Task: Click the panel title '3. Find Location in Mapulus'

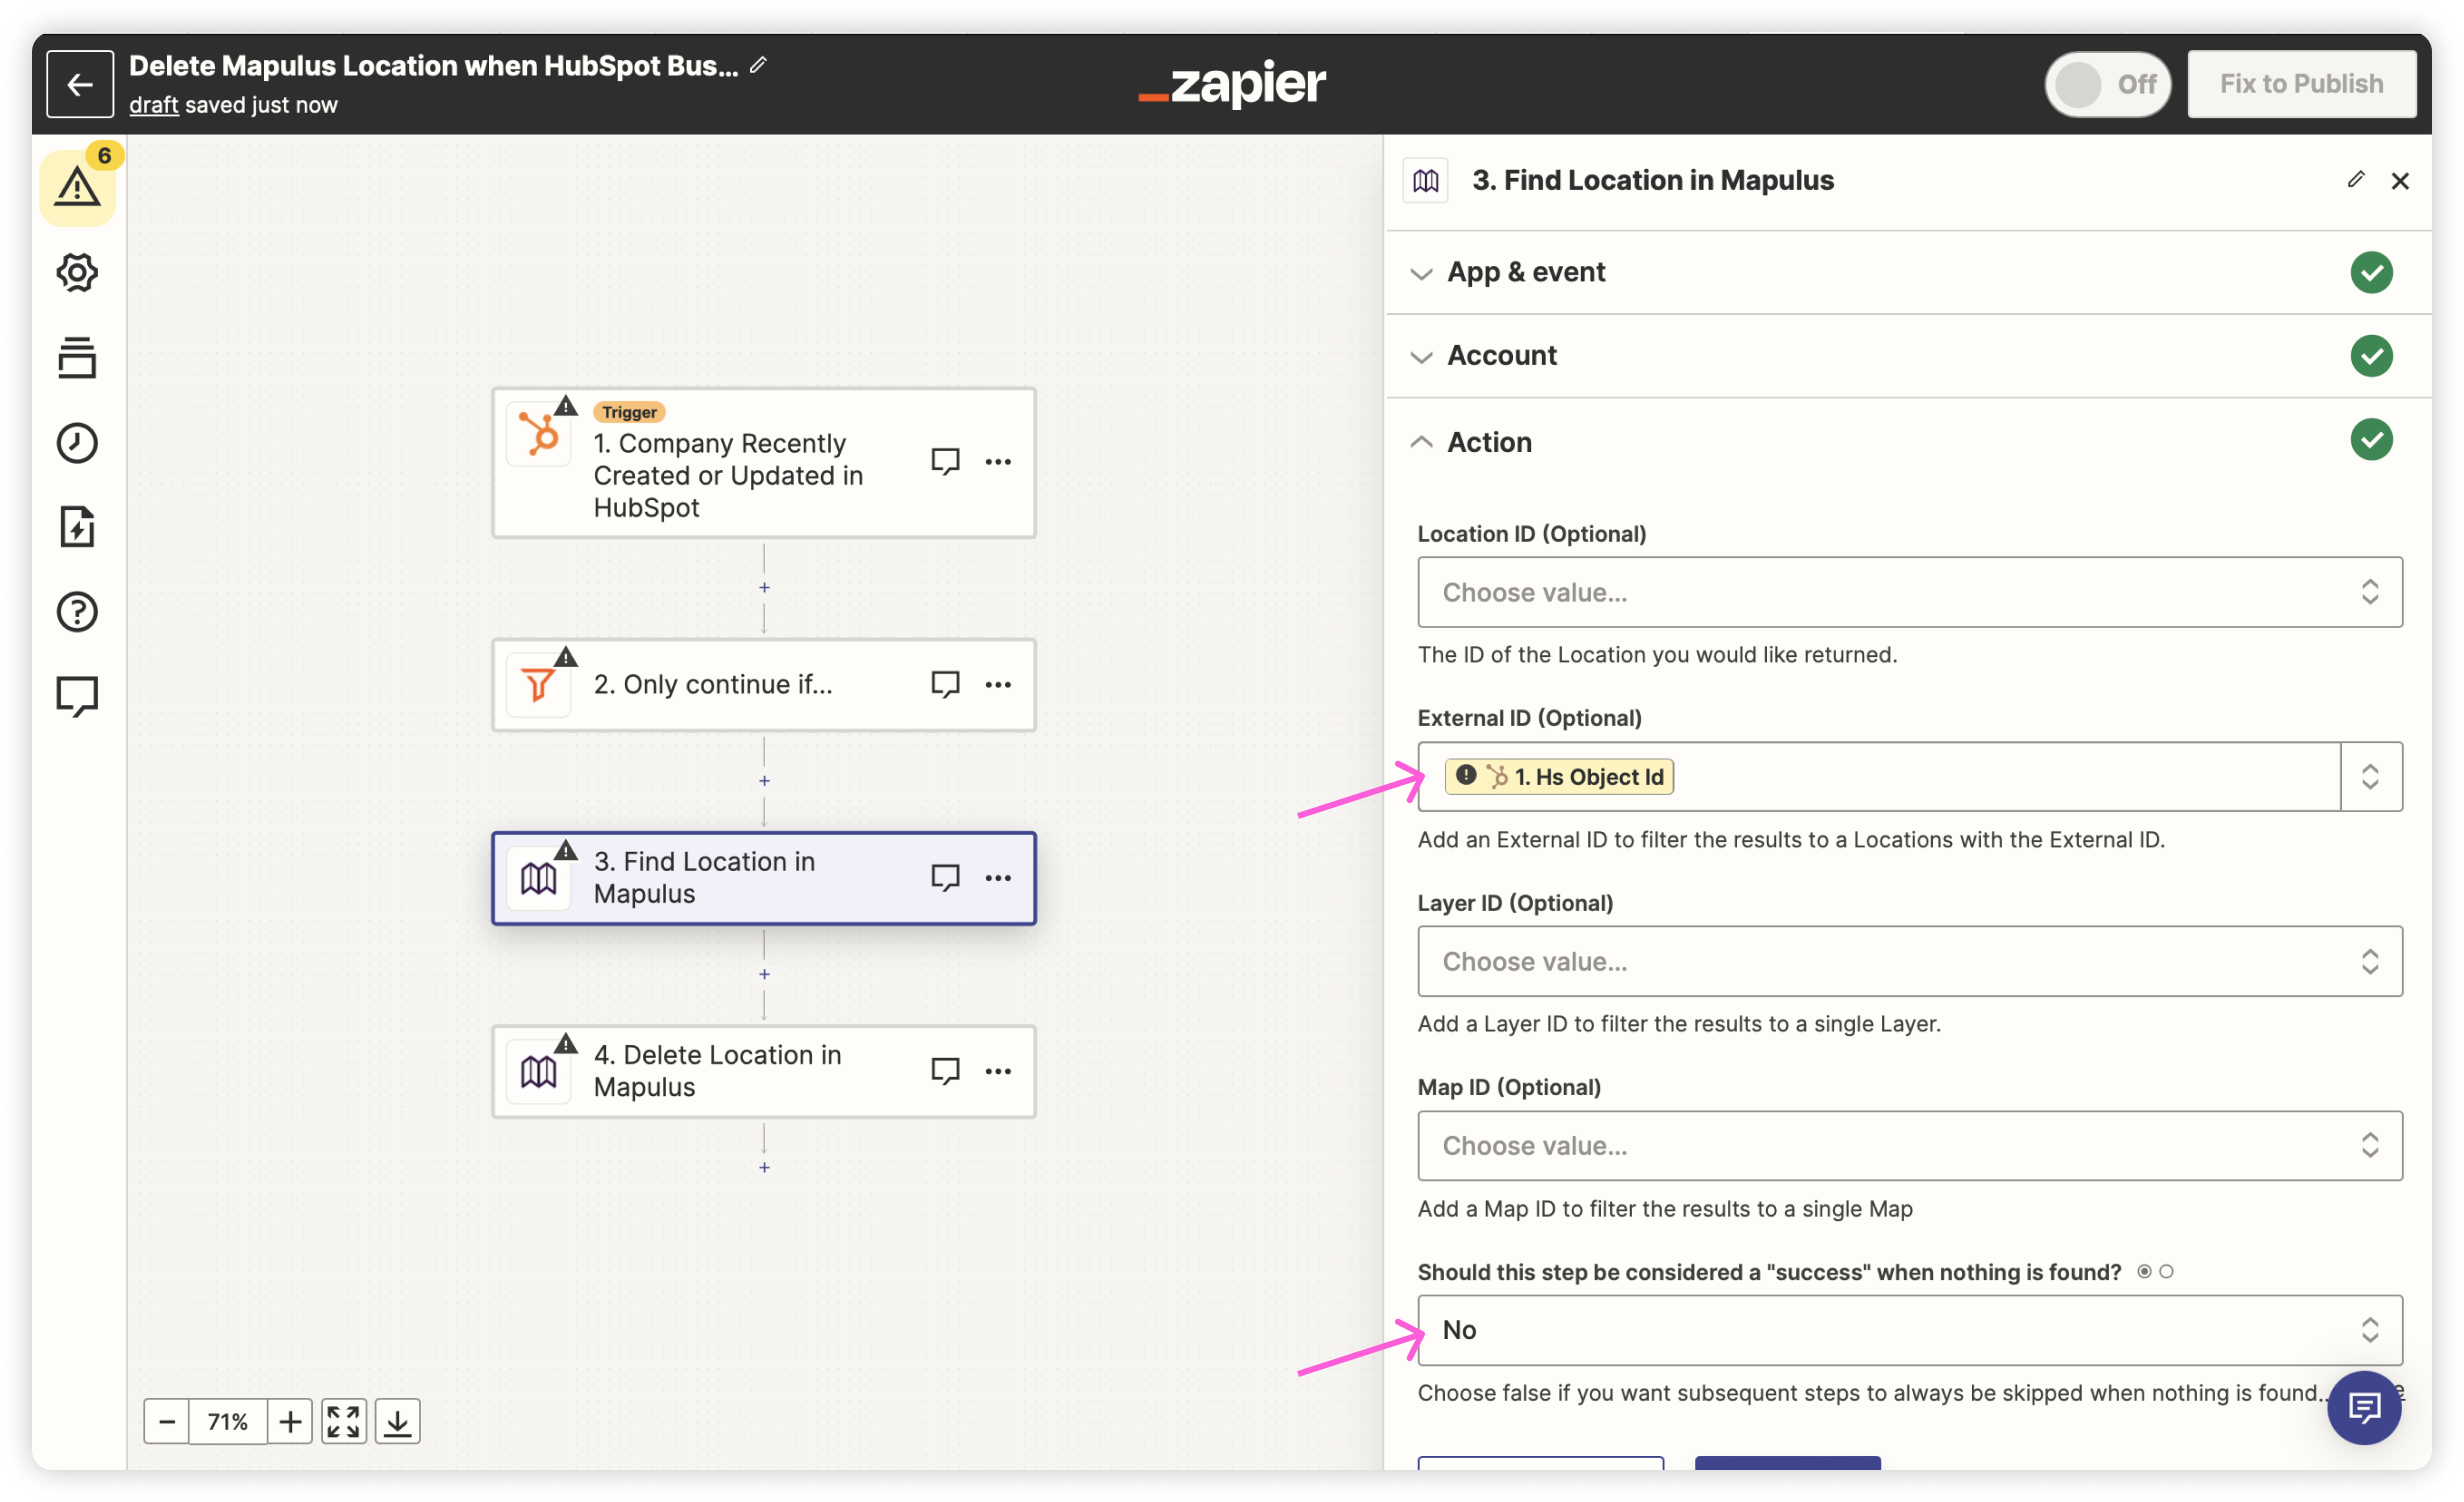Action: [x=1653, y=180]
